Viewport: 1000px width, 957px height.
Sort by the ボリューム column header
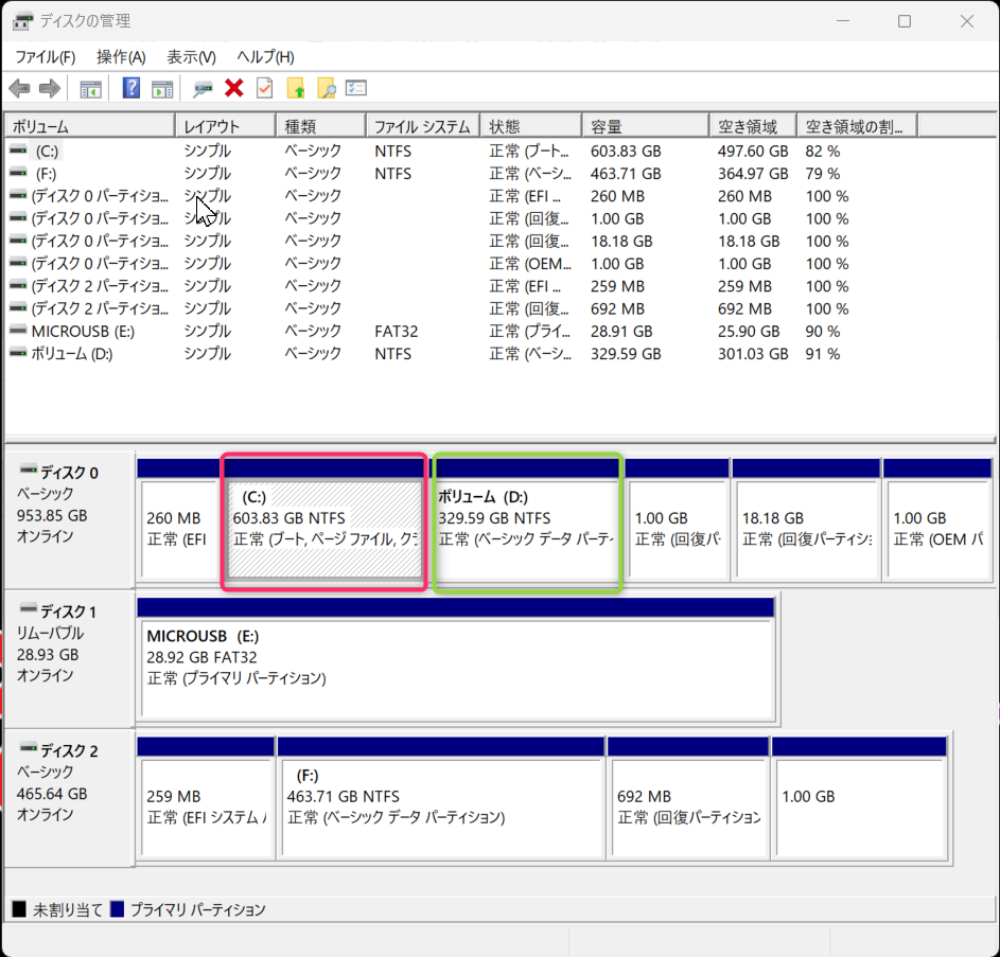tap(90, 126)
